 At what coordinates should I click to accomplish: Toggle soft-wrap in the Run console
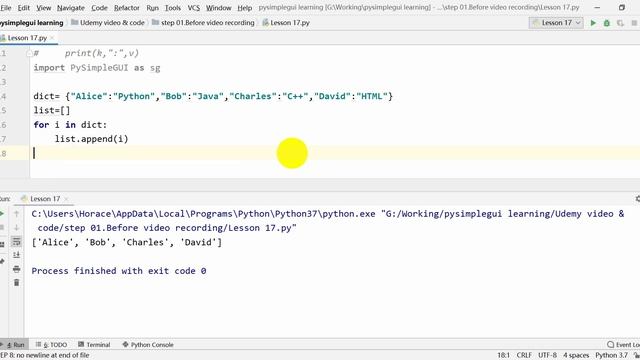point(16,241)
